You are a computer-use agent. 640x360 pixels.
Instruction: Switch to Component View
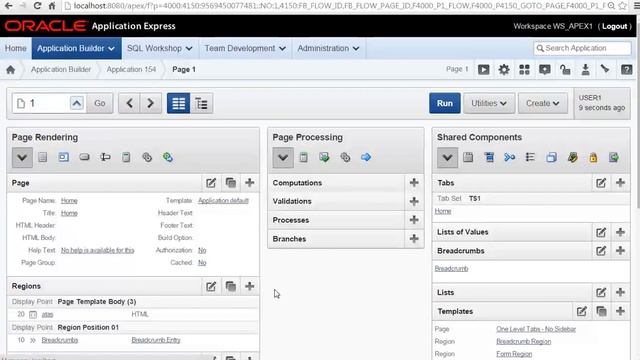tap(178, 103)
